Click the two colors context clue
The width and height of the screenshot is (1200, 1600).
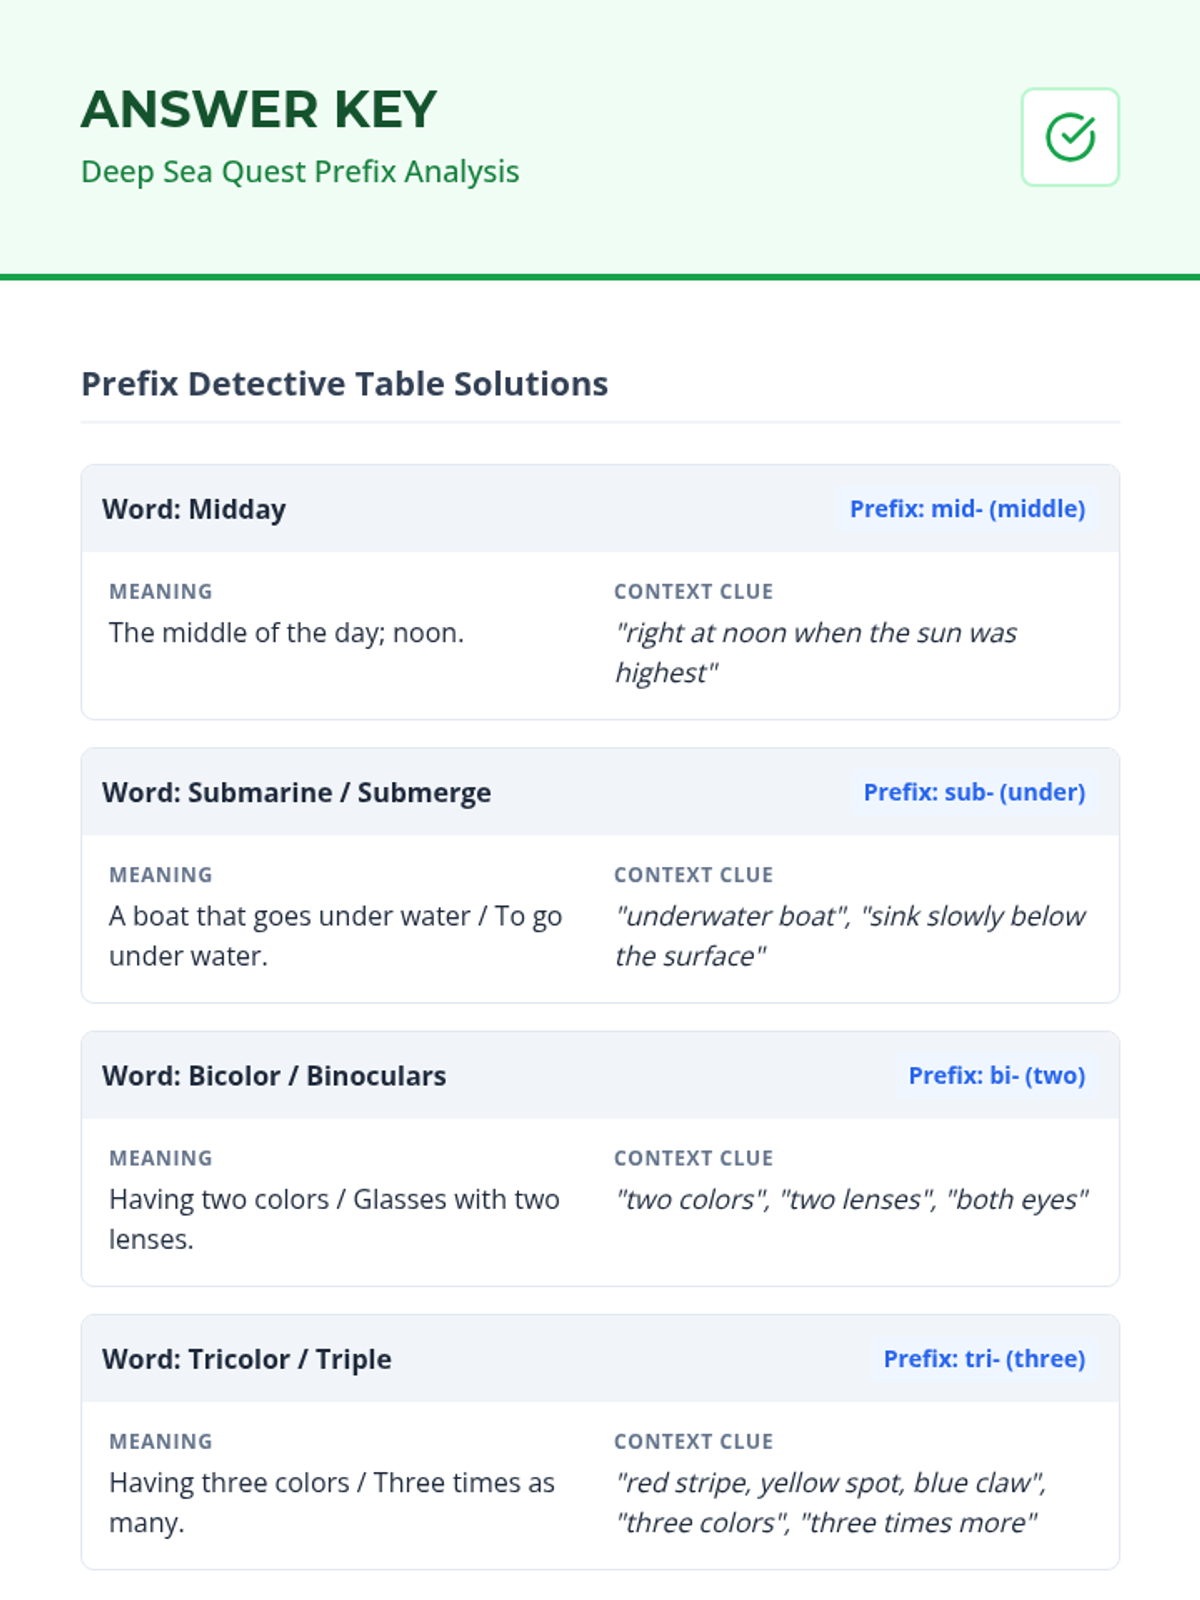tap(851, 1199)
